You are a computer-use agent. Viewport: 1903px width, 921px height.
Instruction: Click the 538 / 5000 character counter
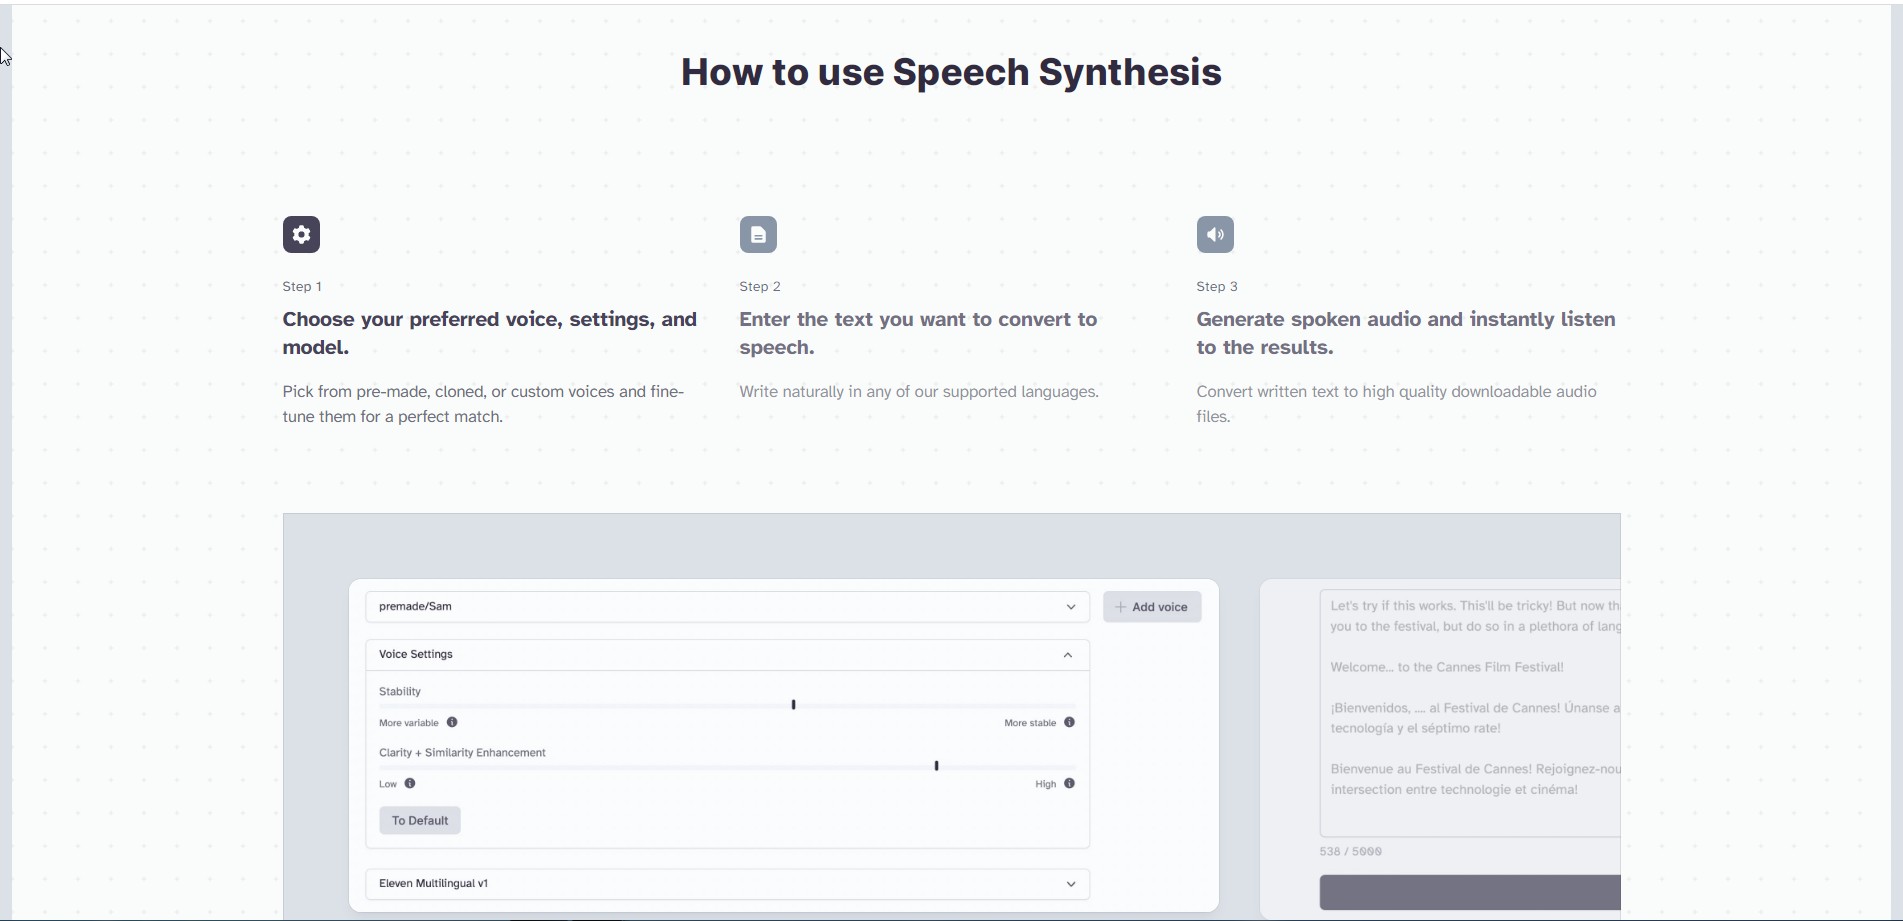click(1351, 852)
